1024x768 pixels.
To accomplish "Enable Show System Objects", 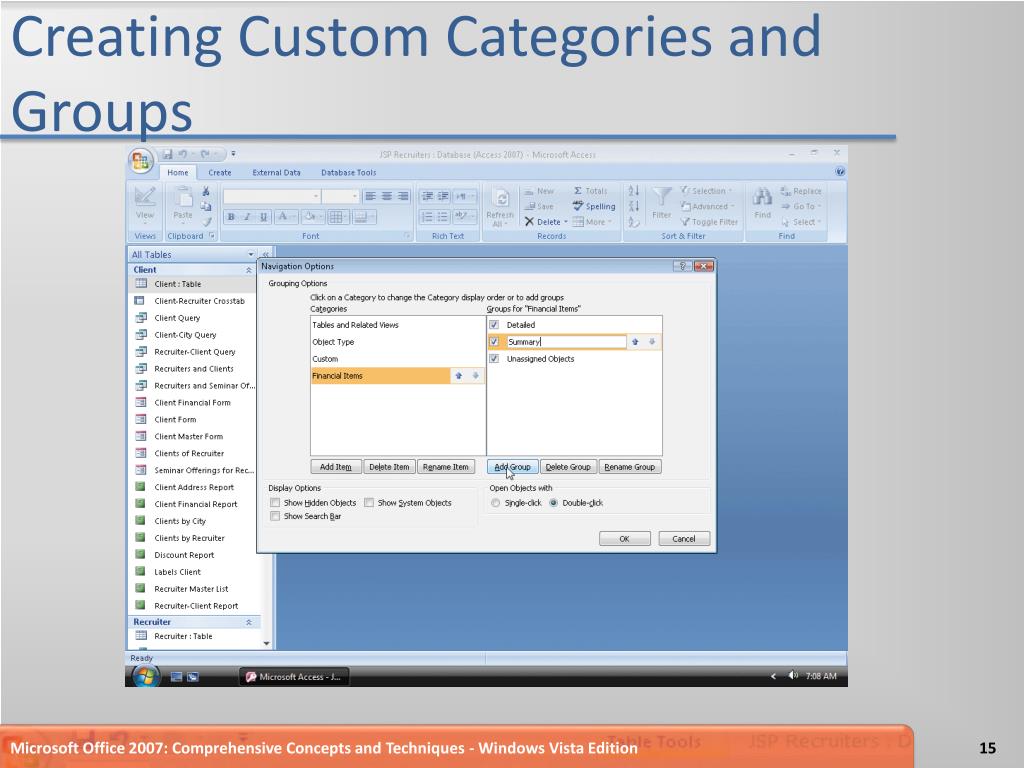I will (369, 503).
